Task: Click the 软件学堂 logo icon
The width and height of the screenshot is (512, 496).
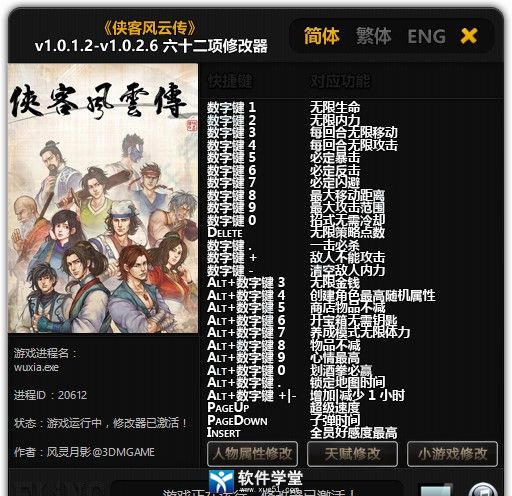Action: point(221,482)
